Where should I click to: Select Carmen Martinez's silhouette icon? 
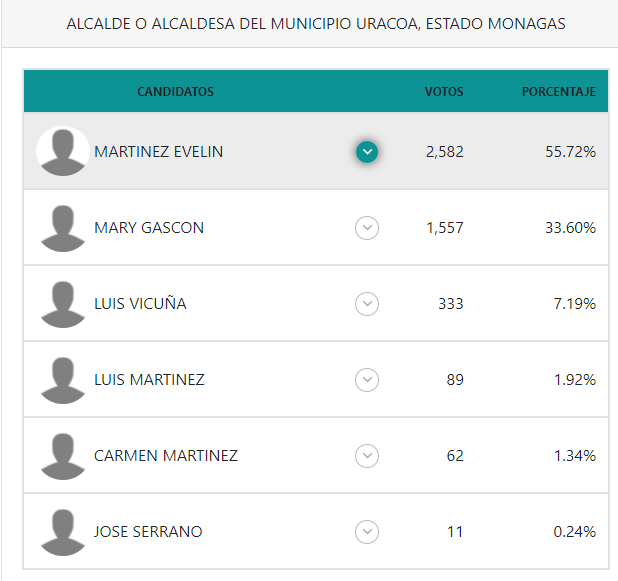(63, 456)
